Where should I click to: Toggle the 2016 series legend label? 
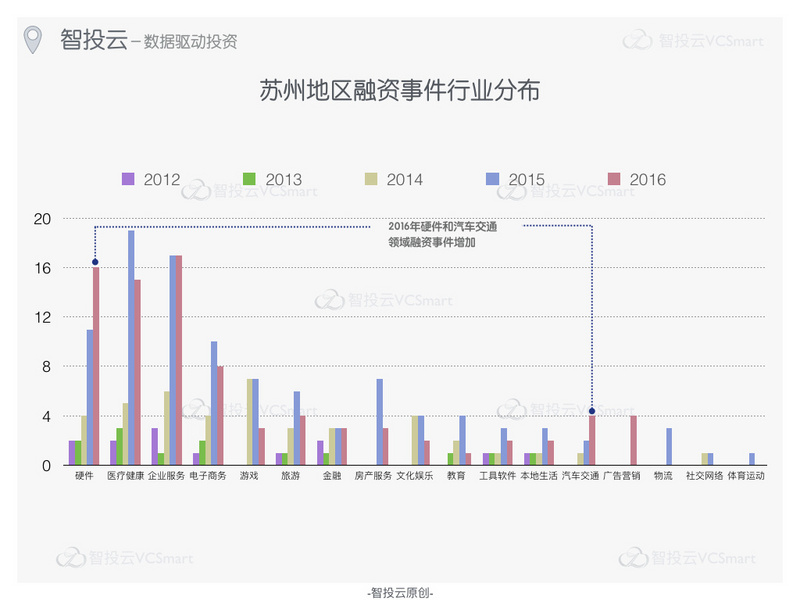point(648,180)
